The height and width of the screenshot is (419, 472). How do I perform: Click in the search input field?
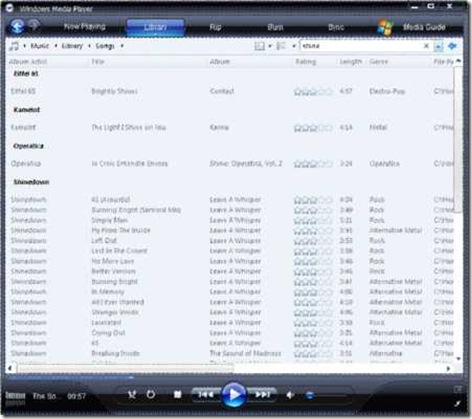pyautogui.click(x=361, y=46)
